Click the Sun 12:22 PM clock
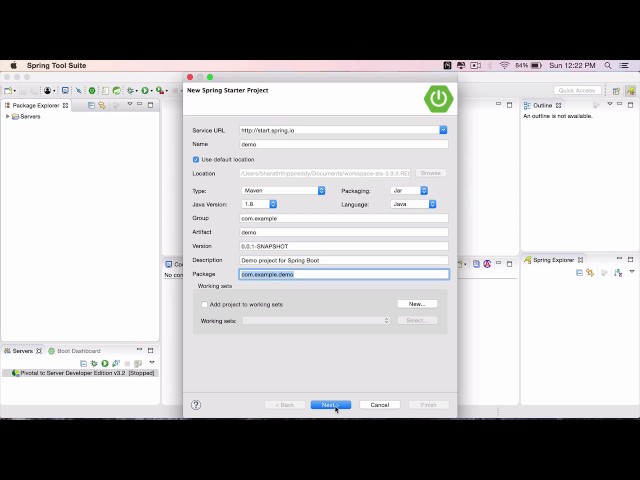Image resolution: width=640 pixels, height=480 pixels. [572, 65]
